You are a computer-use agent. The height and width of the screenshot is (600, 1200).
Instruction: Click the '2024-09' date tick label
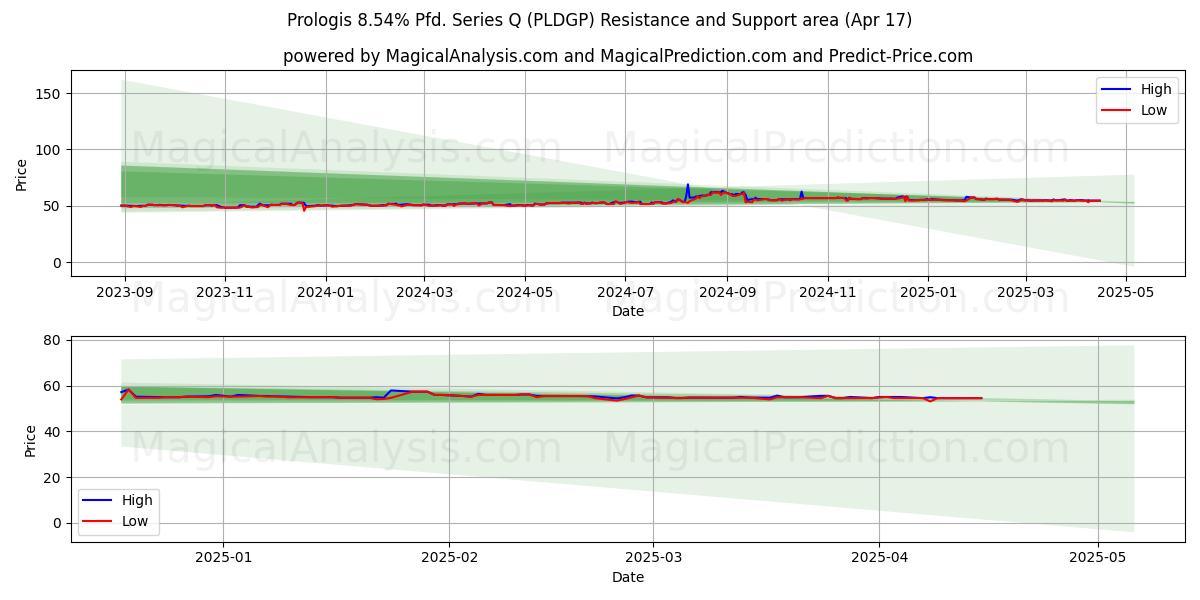[727, 293]
